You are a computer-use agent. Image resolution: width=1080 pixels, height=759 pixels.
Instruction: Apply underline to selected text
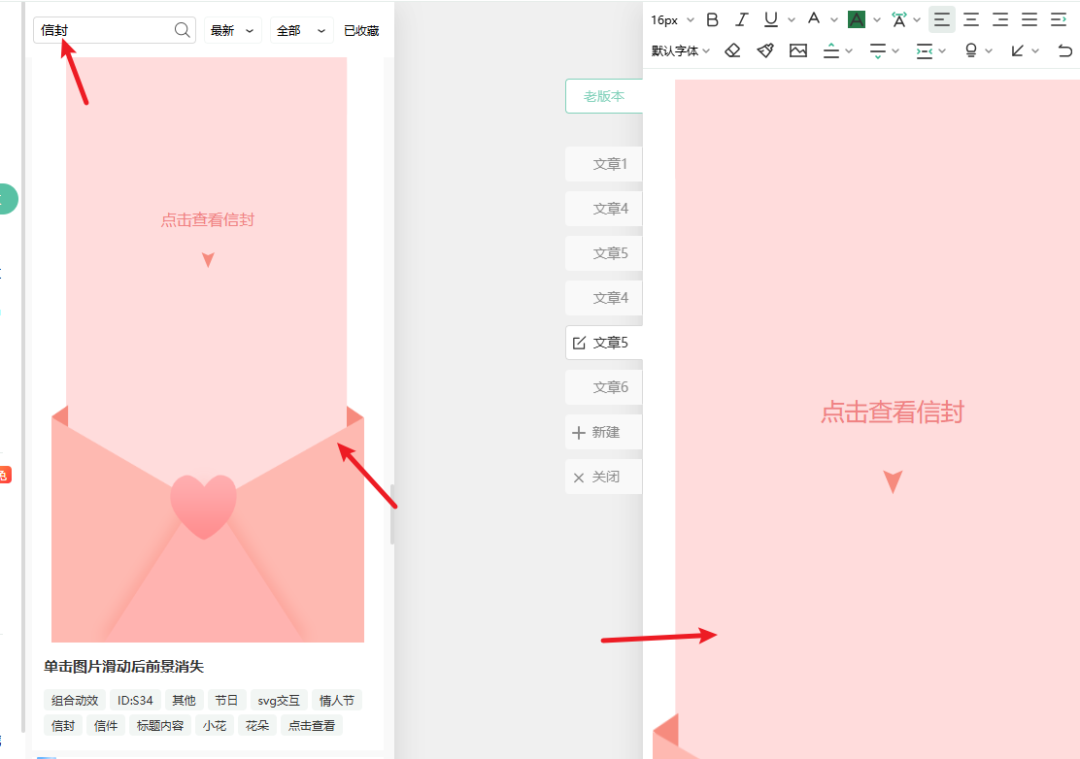(x=770, y=19)
